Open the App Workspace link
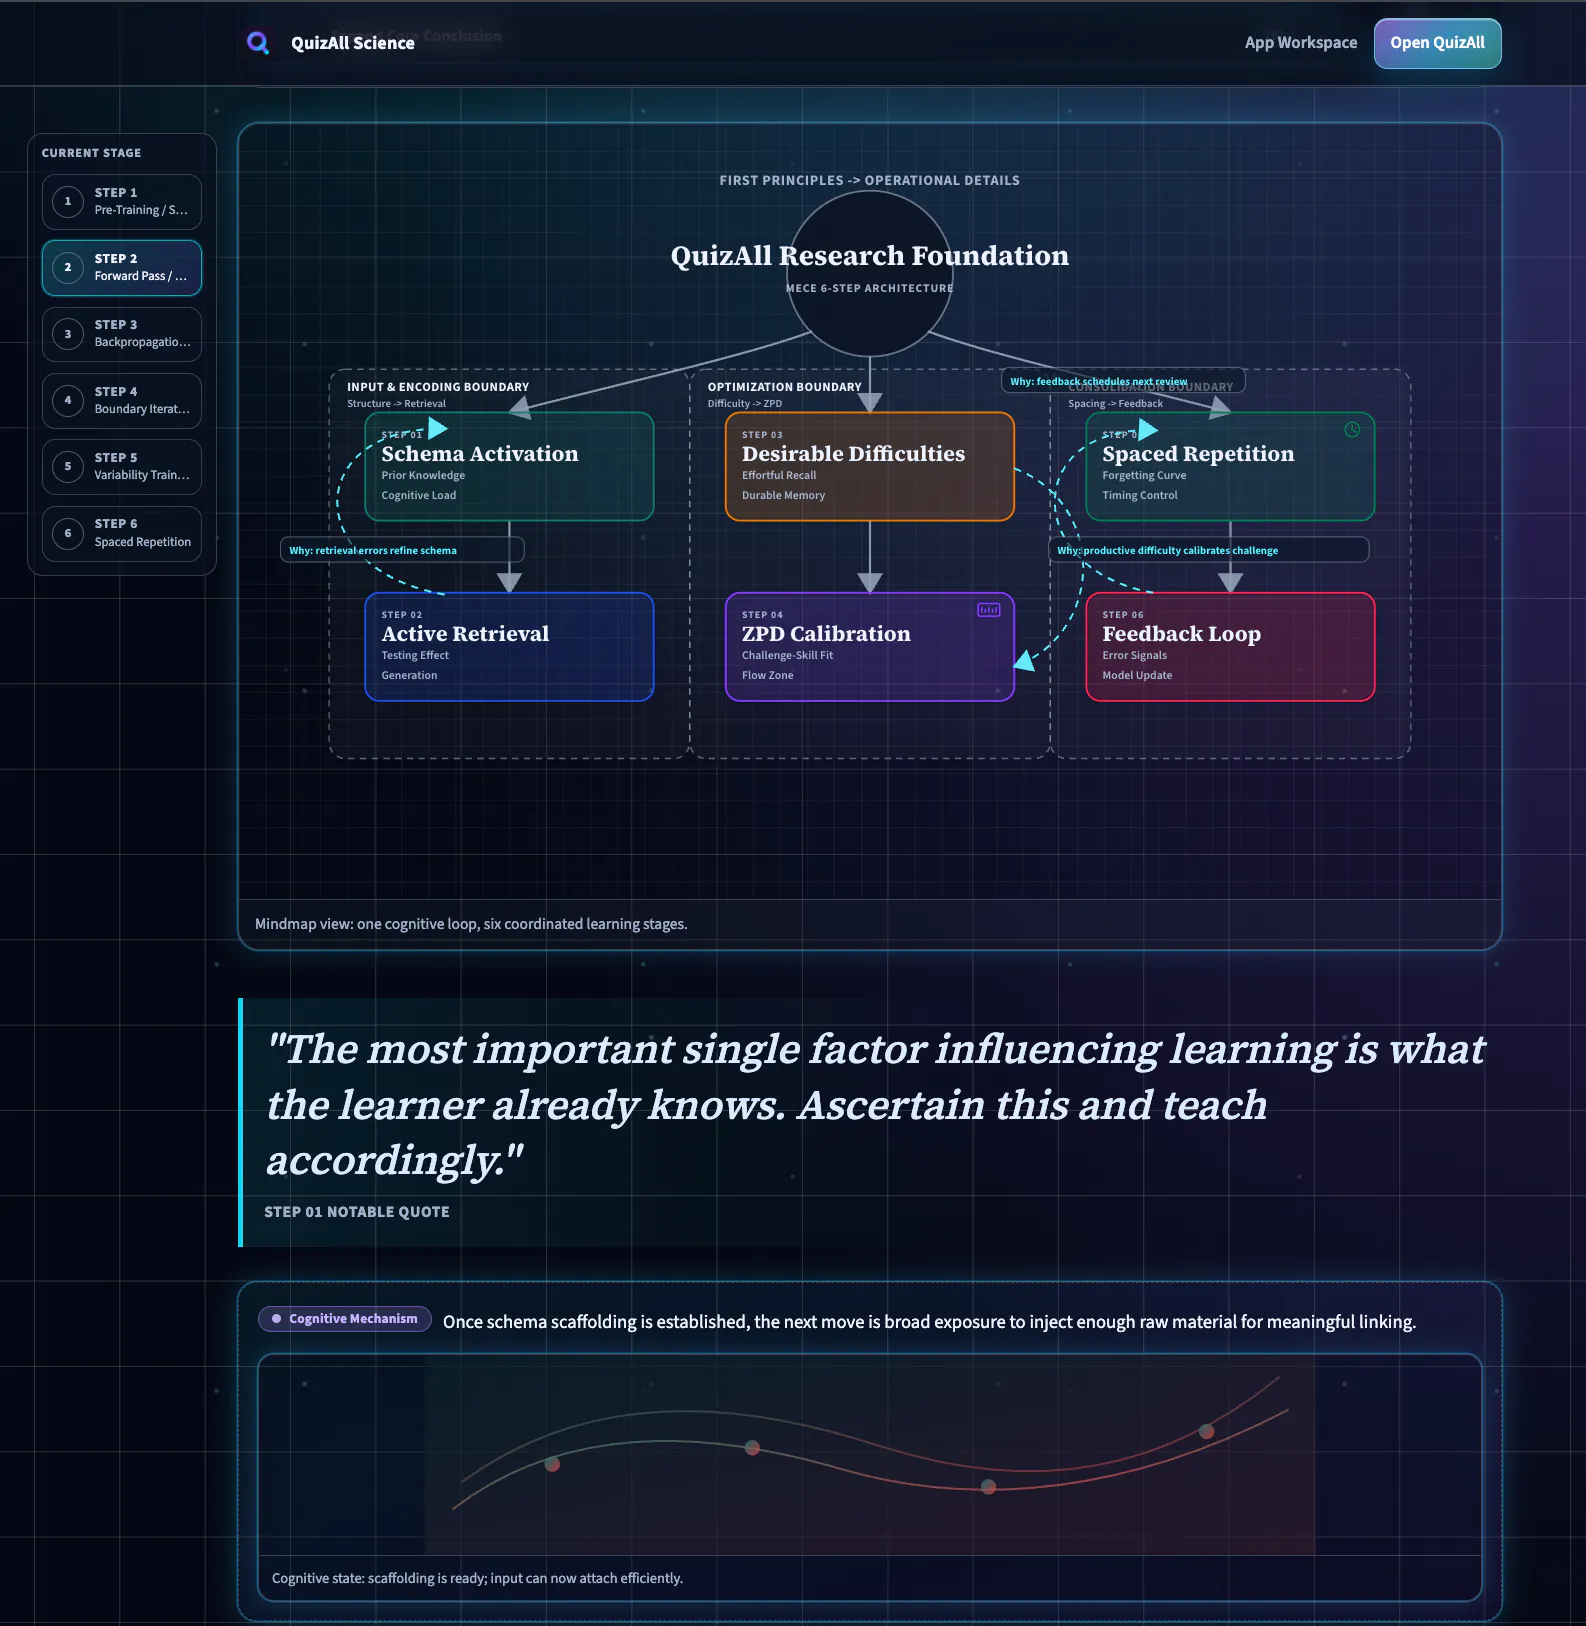The width and height of the screenshot is (1586, 1626). pos(1300,43)
